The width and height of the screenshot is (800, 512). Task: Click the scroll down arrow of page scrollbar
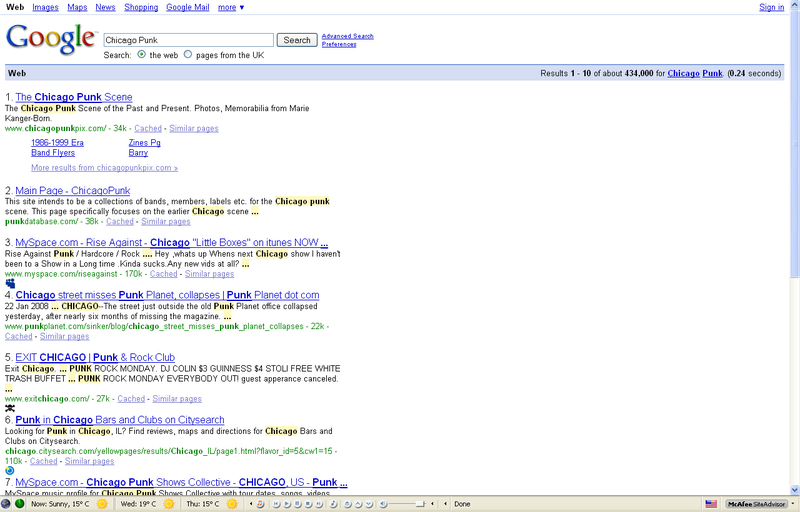click(x=795, y=490)
